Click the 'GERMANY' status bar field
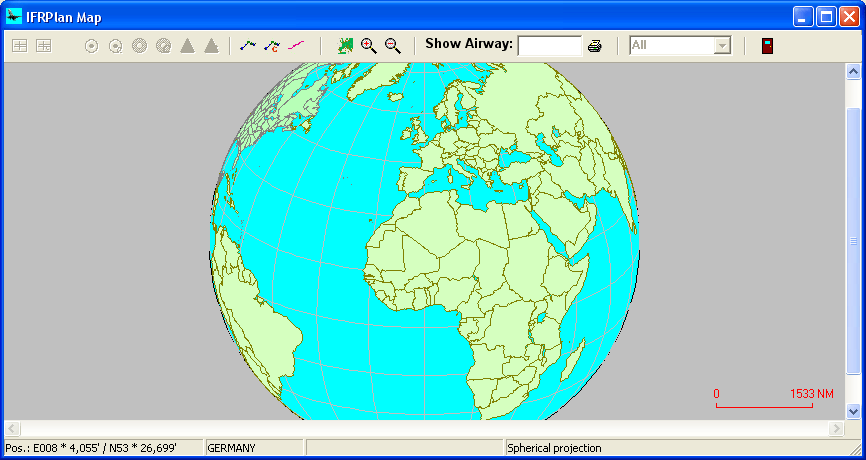This screenshot has height=460, width=866. (254, 448)
